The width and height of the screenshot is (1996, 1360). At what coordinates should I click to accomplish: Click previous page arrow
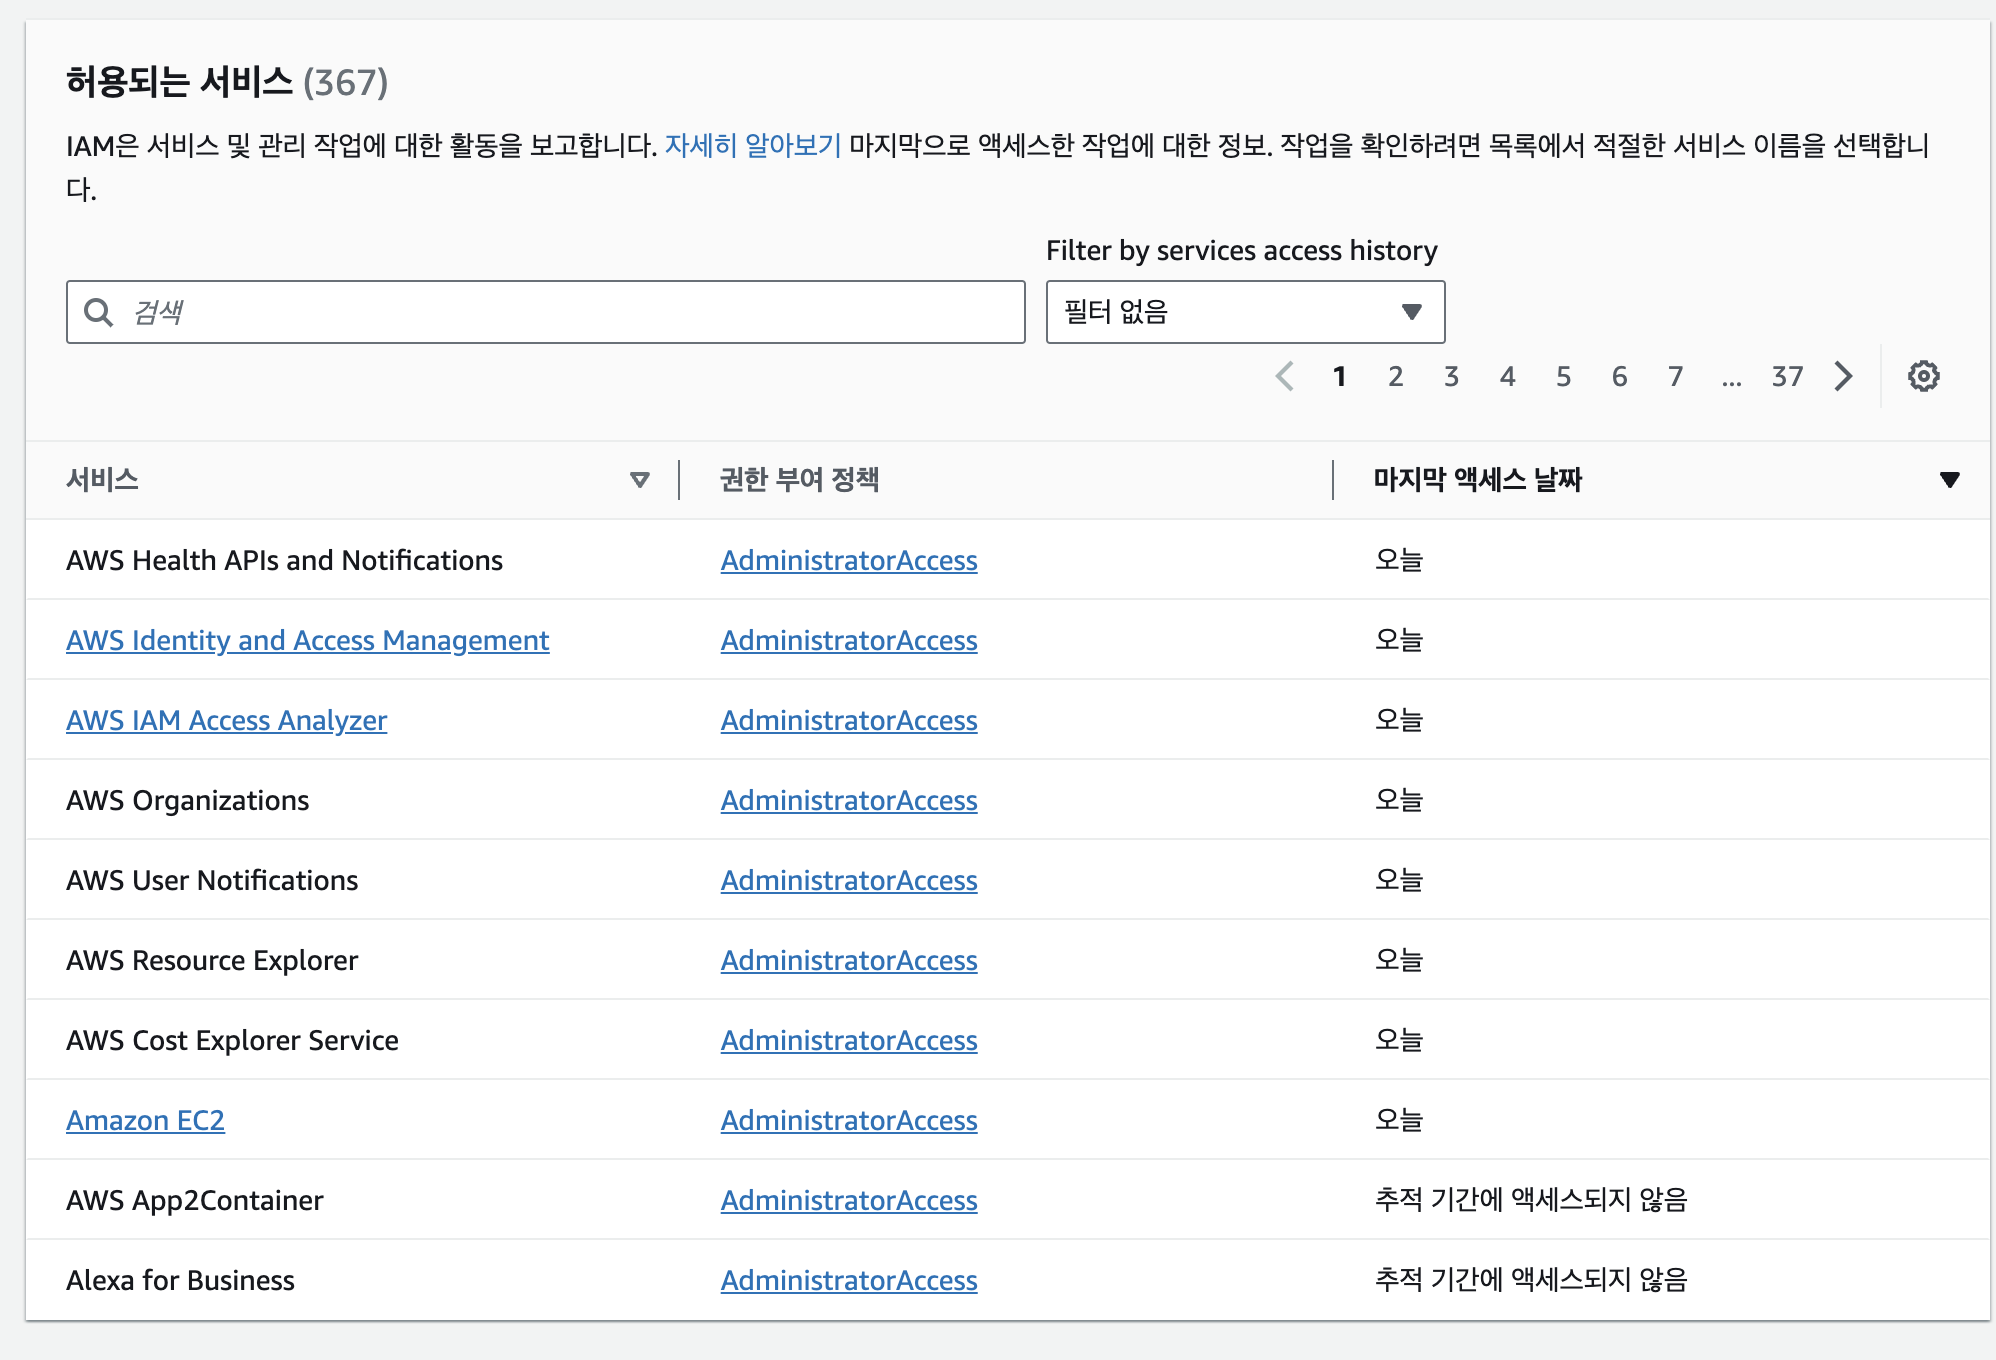click(x=1285, y=376)
